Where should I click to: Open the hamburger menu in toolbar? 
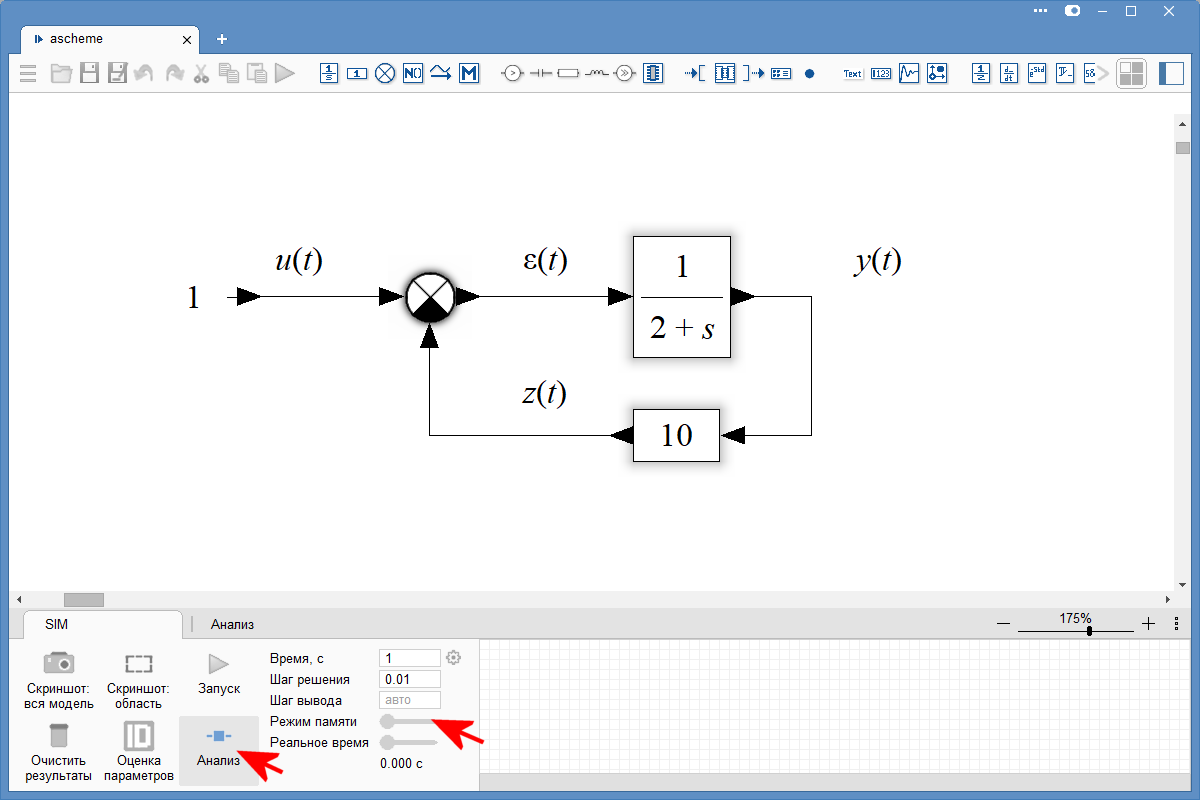[28, 73]
